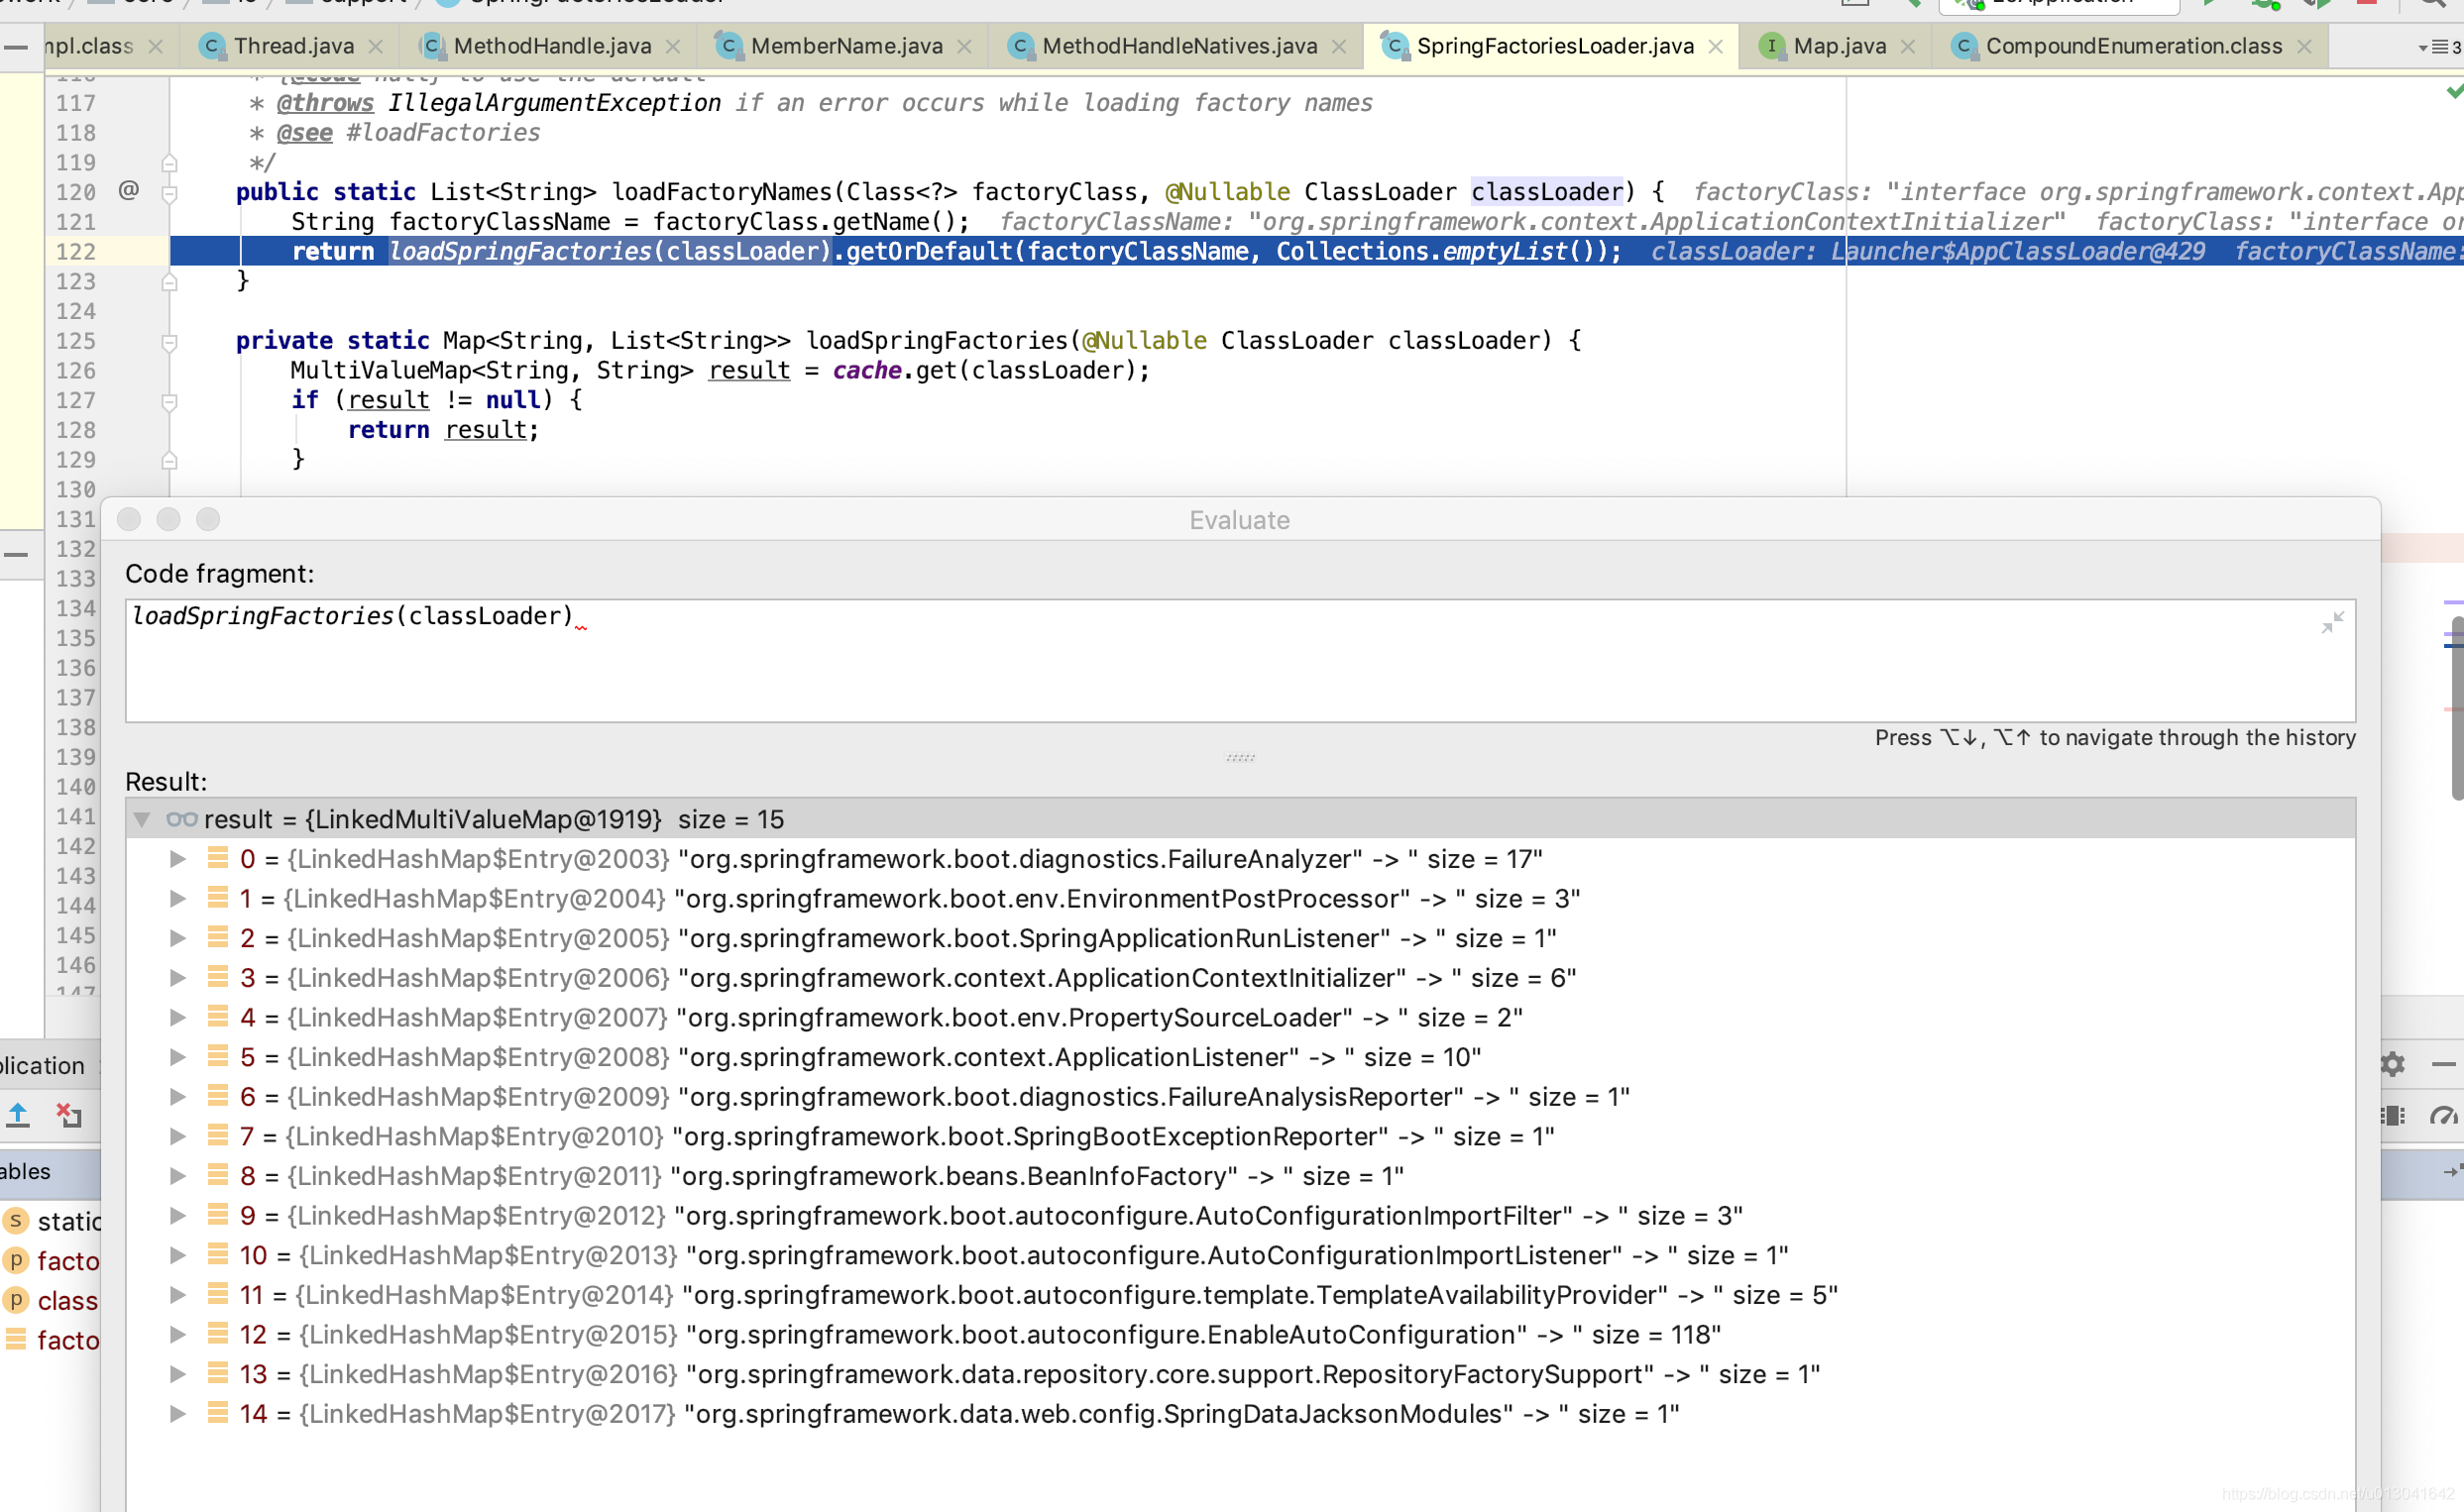Expand entry 7 SpringBootExceptionReporter

[177, 1136]
